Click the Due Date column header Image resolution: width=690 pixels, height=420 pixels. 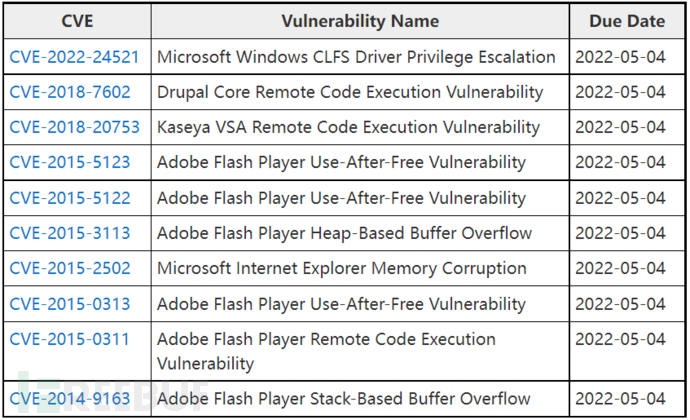pos(627,21)
